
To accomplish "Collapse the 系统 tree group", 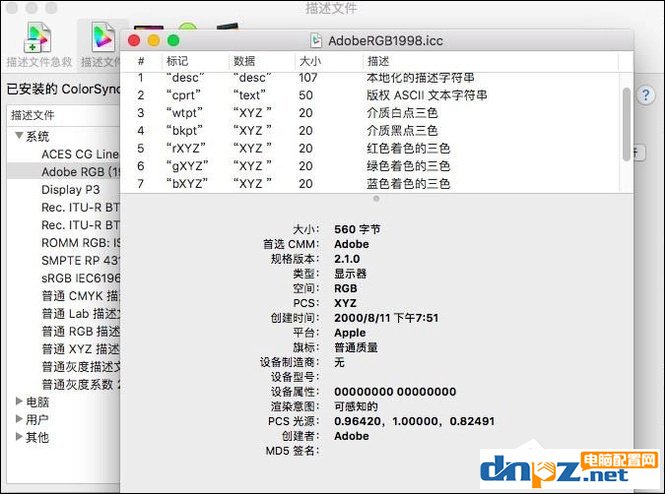I will (x=19, y=136).
